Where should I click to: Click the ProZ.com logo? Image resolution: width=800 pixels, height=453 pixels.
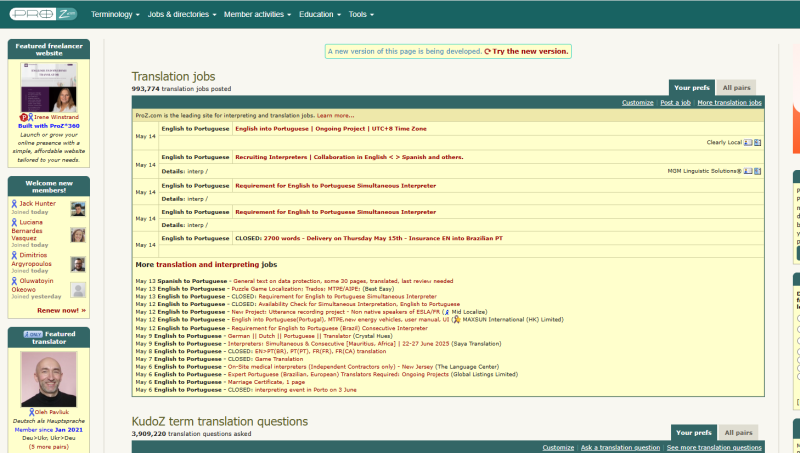(43, 14)
